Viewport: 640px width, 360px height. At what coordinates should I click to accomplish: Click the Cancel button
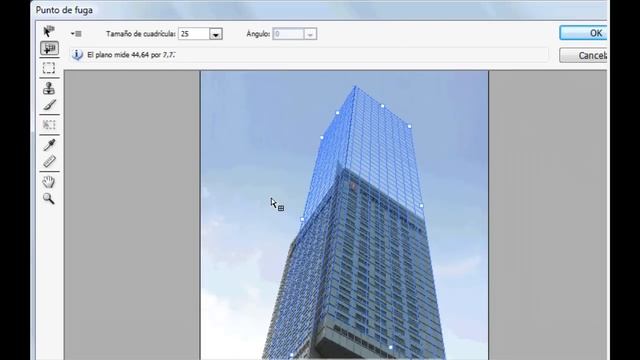[x=583, y=55]
